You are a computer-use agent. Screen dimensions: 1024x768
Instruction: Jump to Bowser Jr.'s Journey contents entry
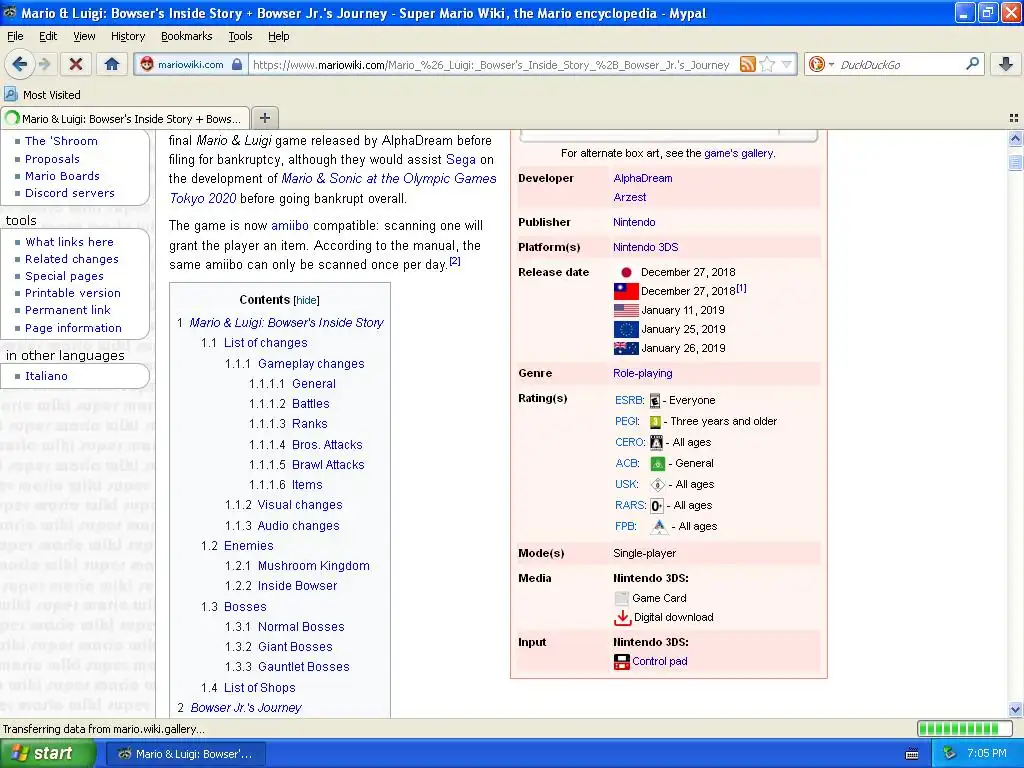pyautogui.click(x=246, y=708)
